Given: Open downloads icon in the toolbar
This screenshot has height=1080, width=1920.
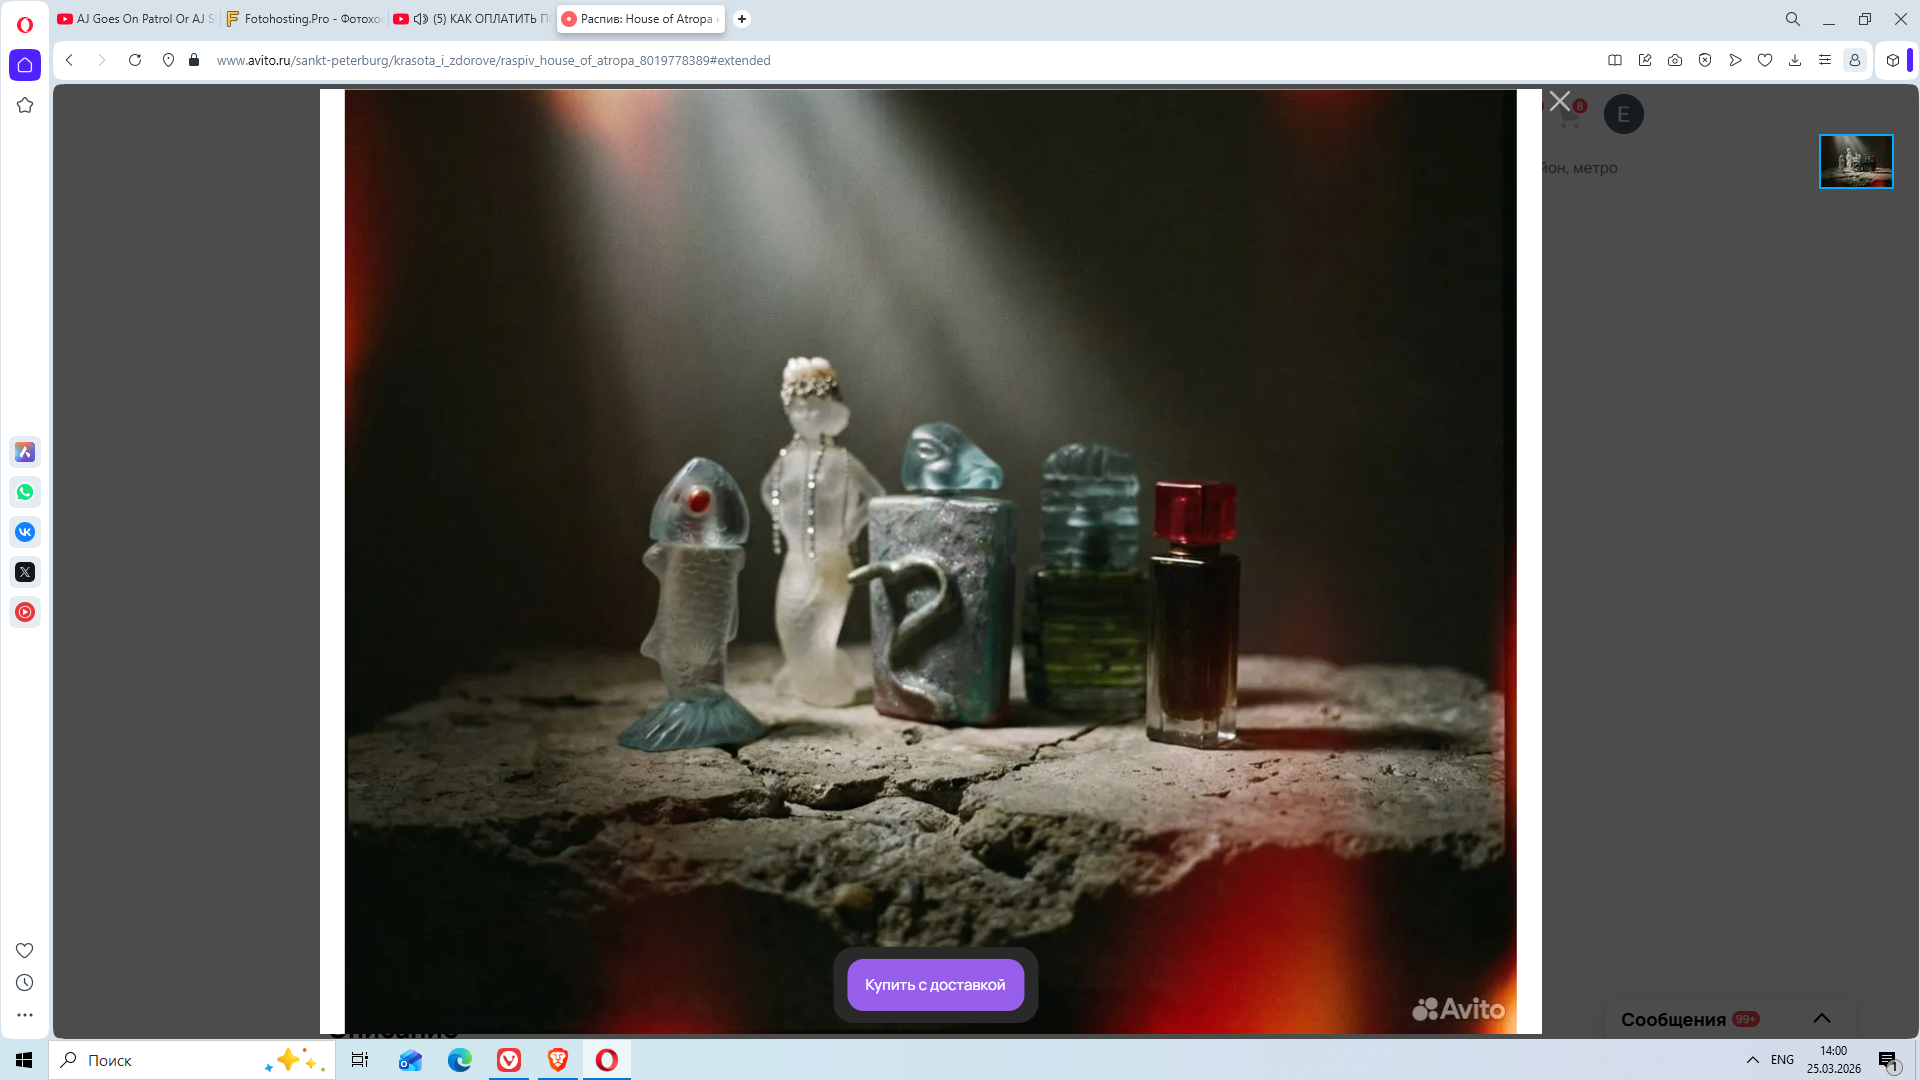Looking at the screenshot, I should (x=1795, y=60).
